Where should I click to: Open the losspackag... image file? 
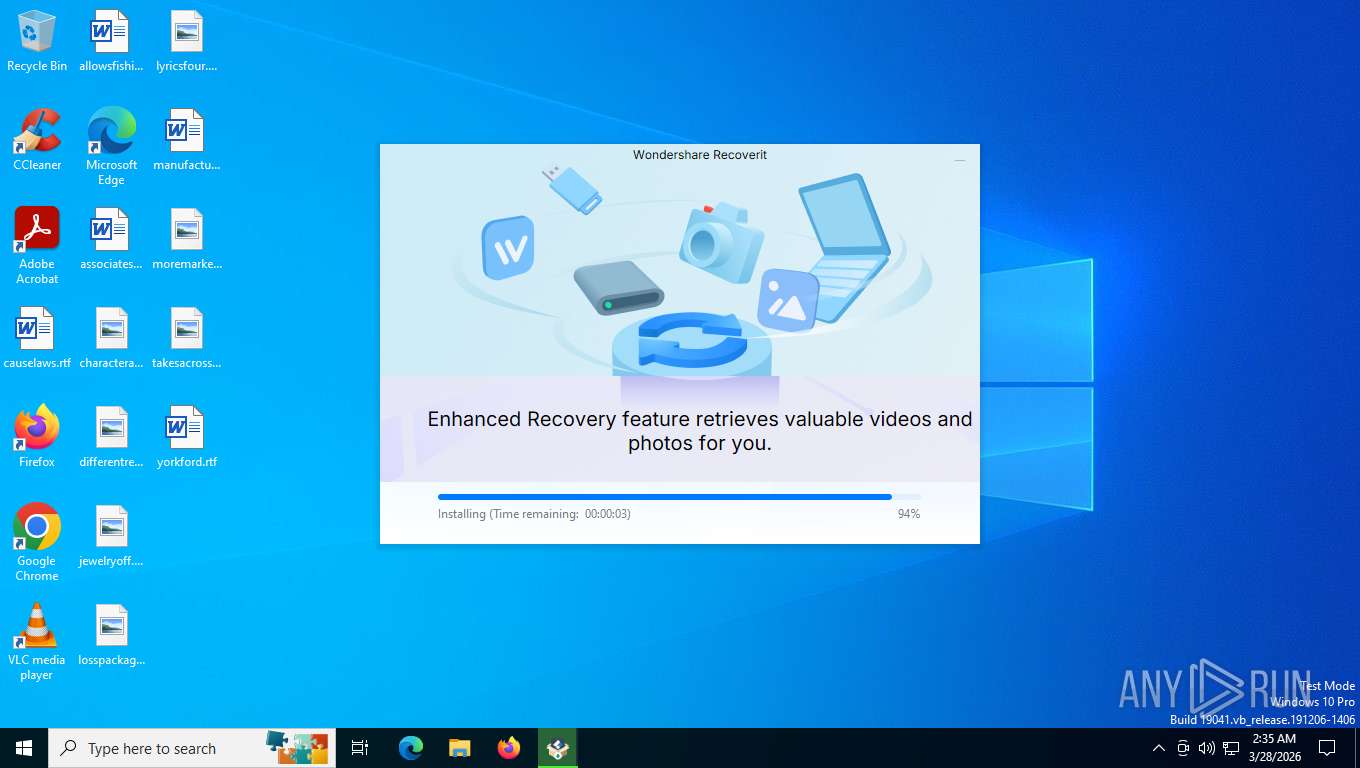coord(111,635)
